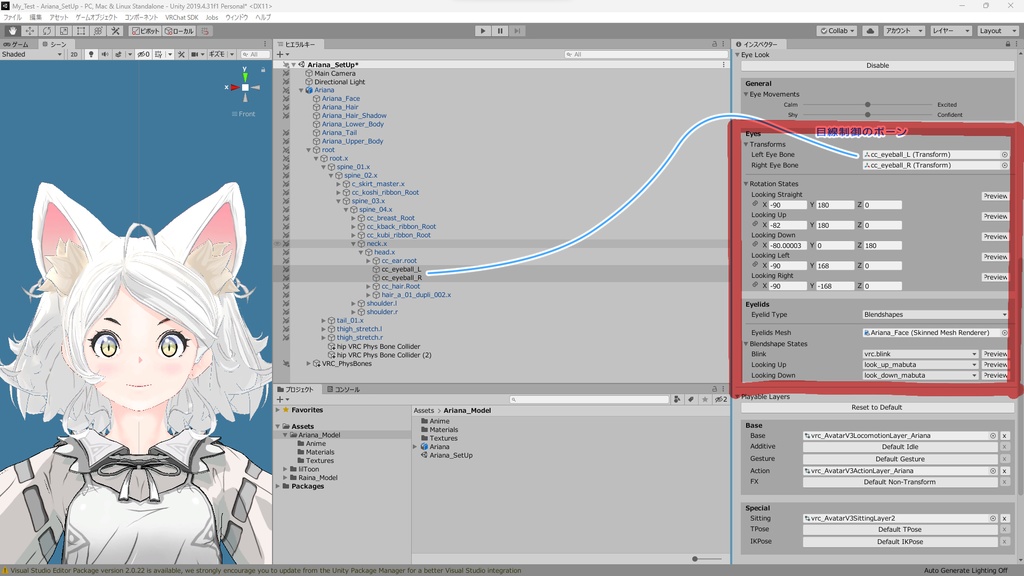Switch to the コンソール tab
This screenshot has width=1024, height=576.
click(345, 392)
